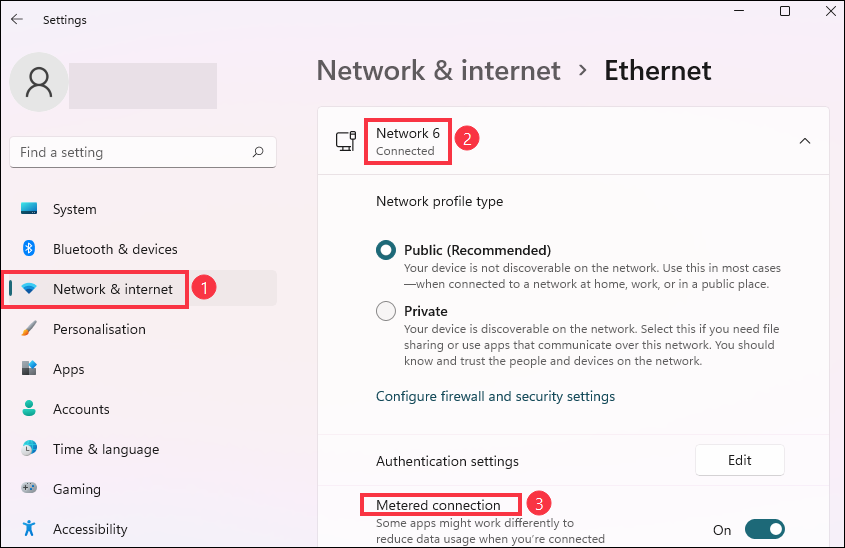Click the Bluetooth icon in sidebar
This screenshot has height=548, width=845.
coord(29,249)
